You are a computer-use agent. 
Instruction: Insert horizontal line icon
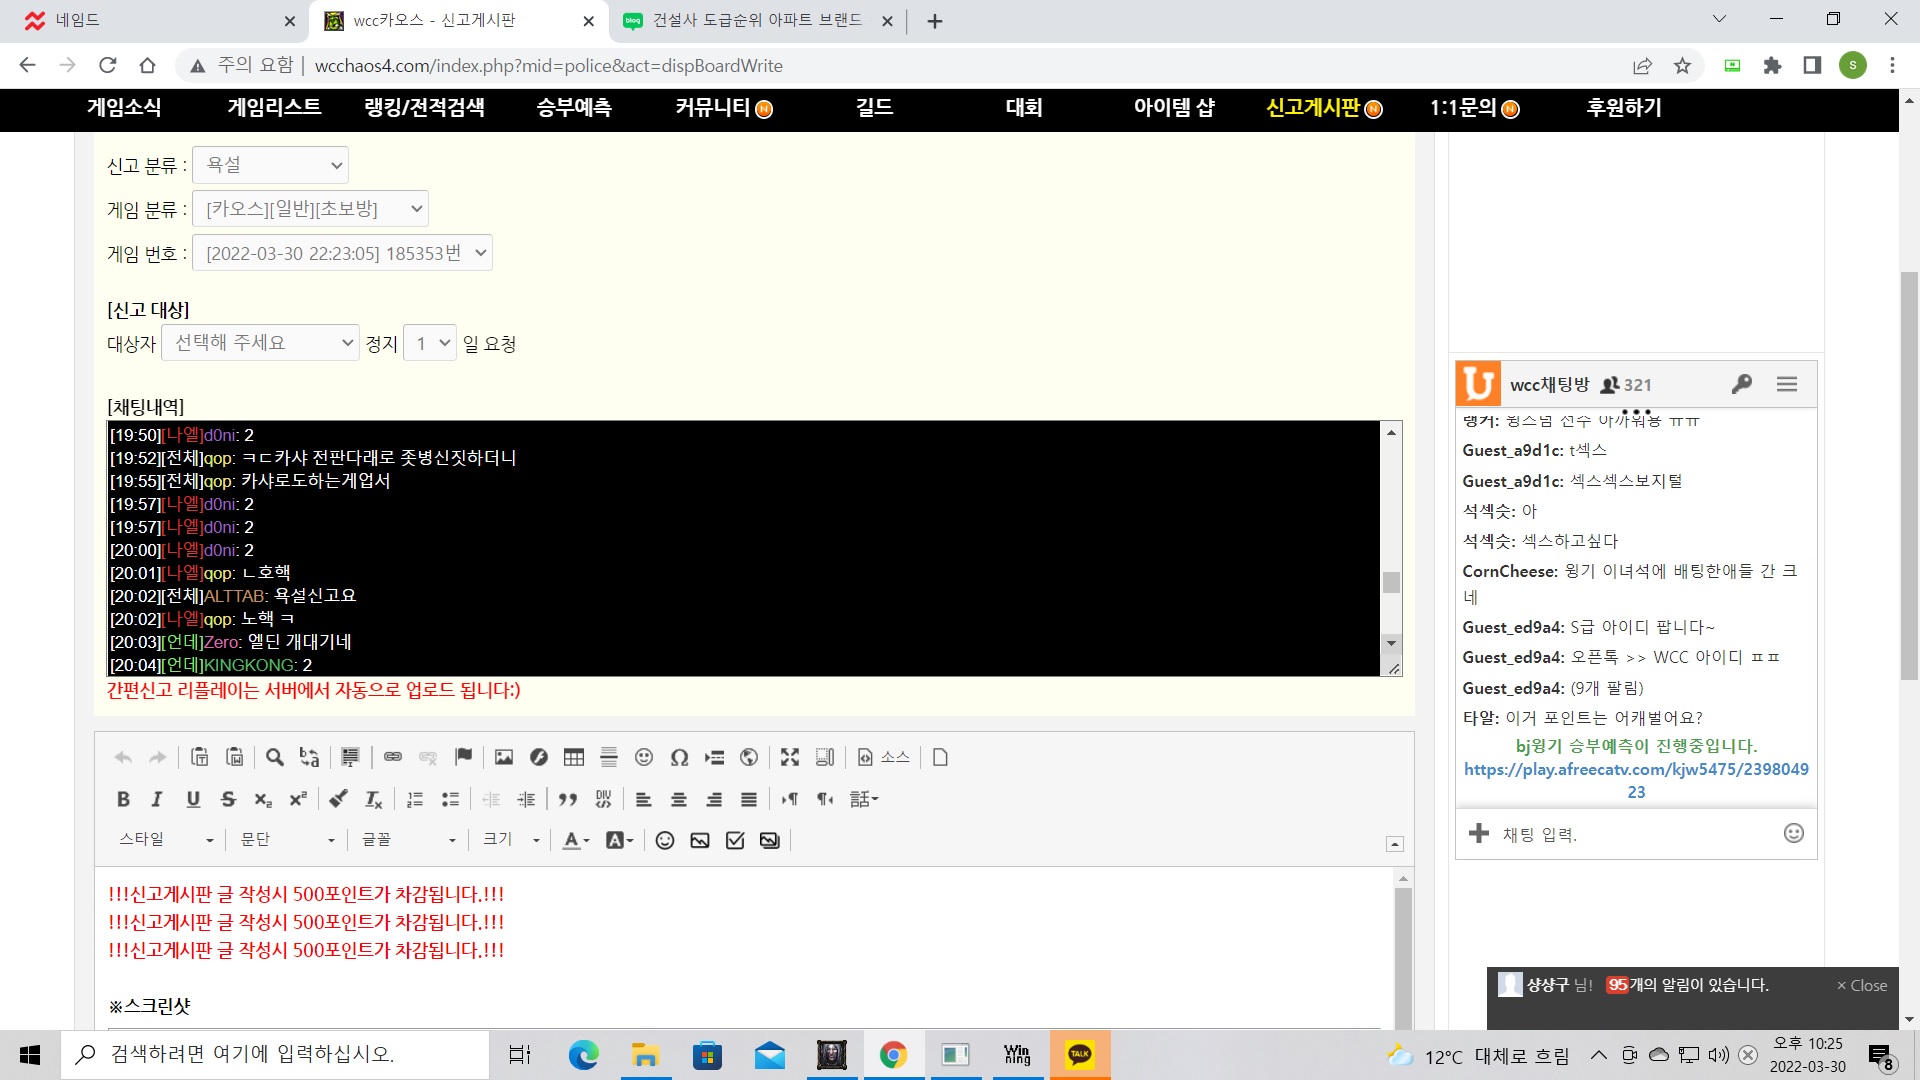tap(609, 757)
